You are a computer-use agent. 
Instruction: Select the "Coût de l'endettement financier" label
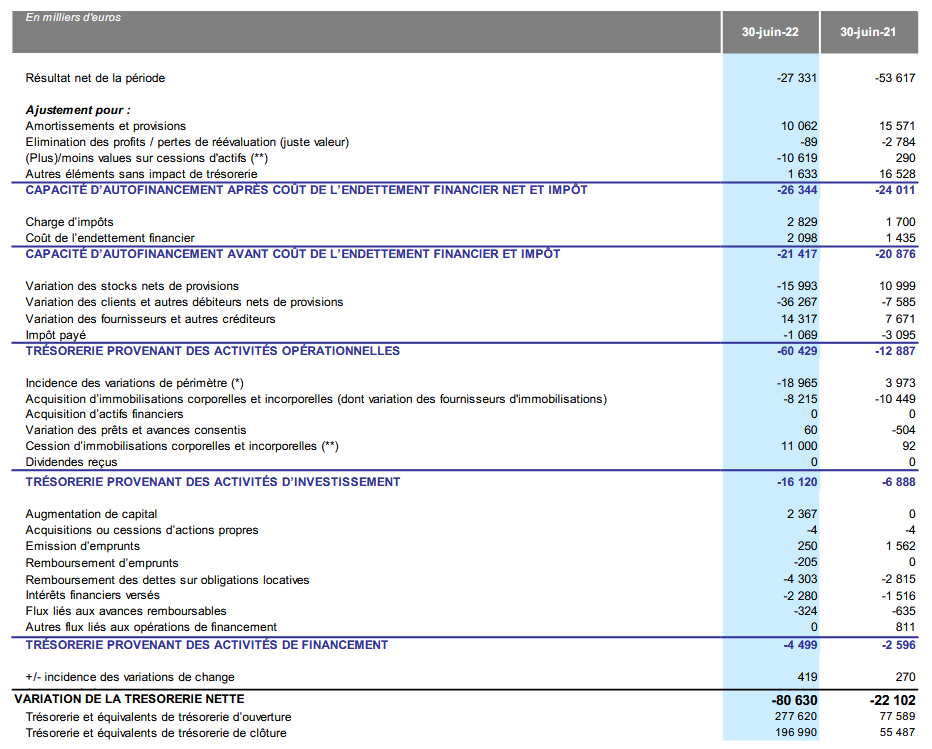(110, 238)
